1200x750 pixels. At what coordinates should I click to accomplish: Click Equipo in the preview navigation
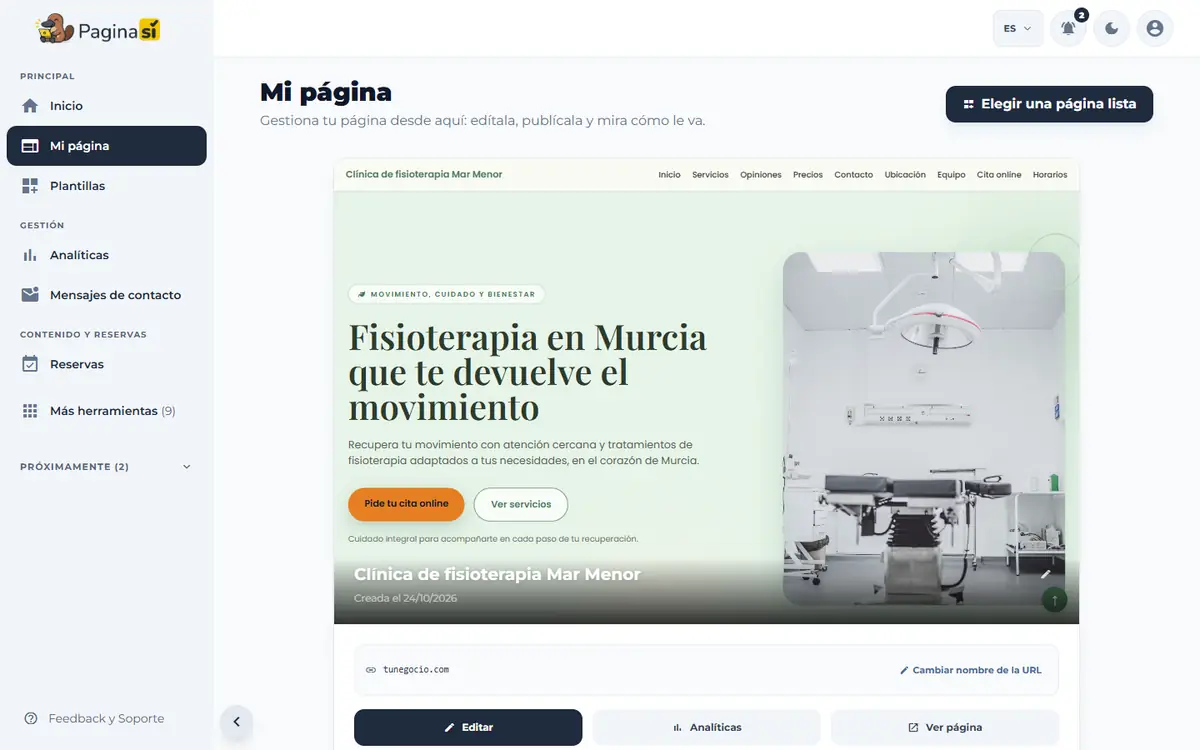click(x=951, y=175)
